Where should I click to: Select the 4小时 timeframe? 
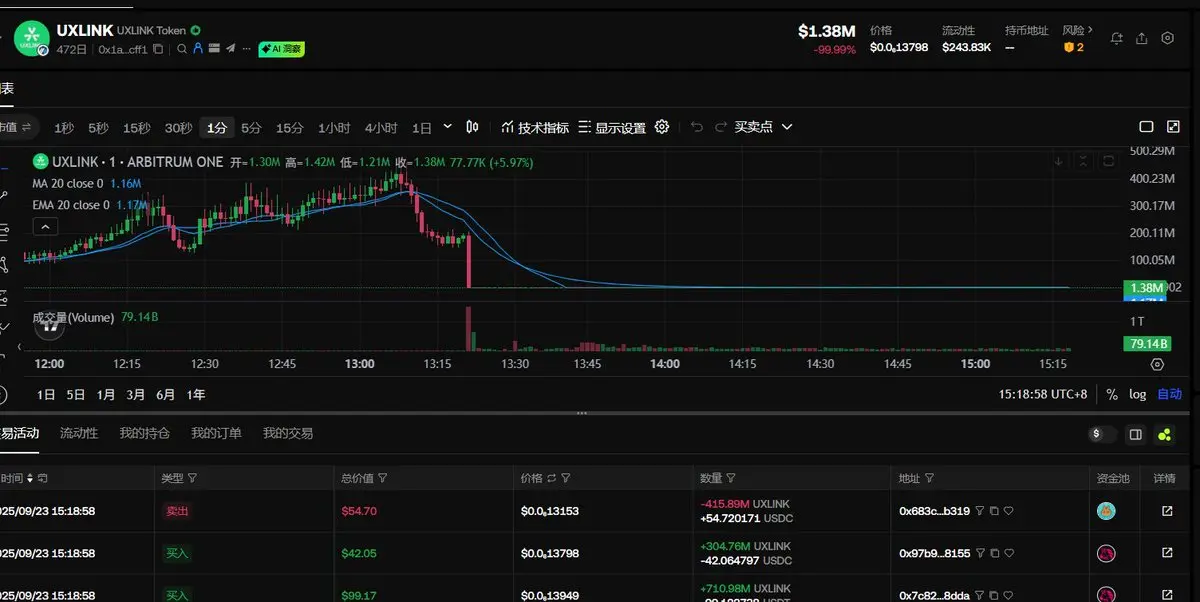[381, 128]
